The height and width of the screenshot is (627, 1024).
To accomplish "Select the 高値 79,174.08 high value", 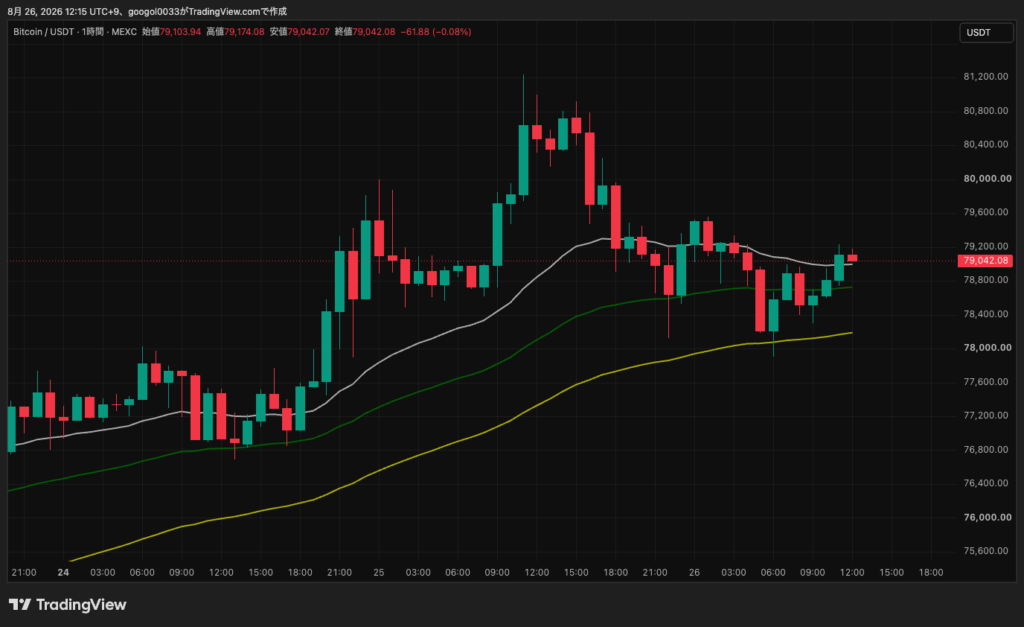I will tap(235, 31).
